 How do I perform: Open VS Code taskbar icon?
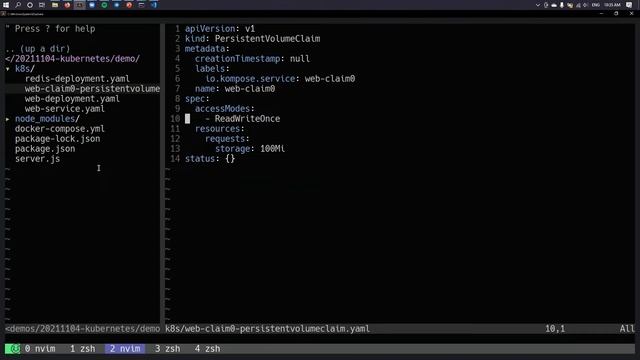154,5
